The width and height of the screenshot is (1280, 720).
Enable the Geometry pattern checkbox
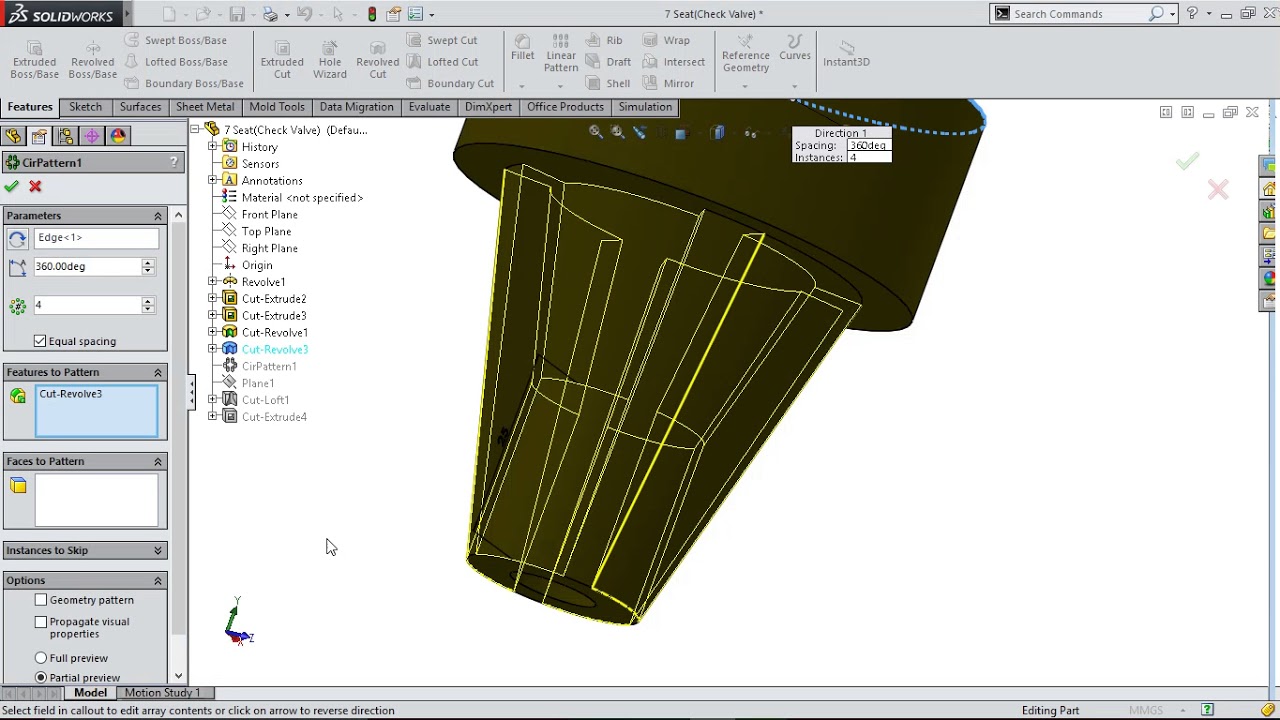41,600
